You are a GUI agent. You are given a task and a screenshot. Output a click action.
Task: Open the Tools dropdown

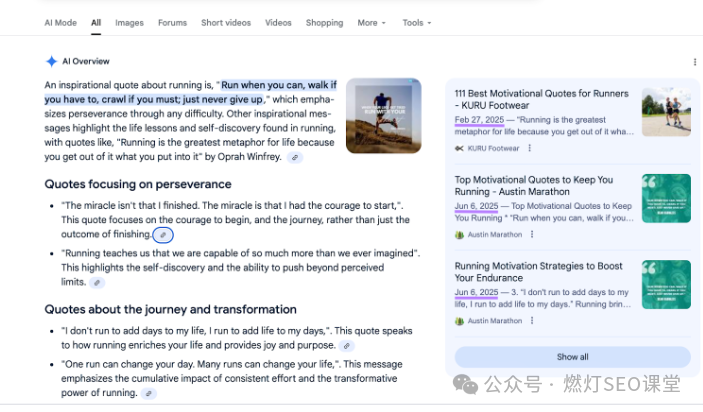click(416, 23)
